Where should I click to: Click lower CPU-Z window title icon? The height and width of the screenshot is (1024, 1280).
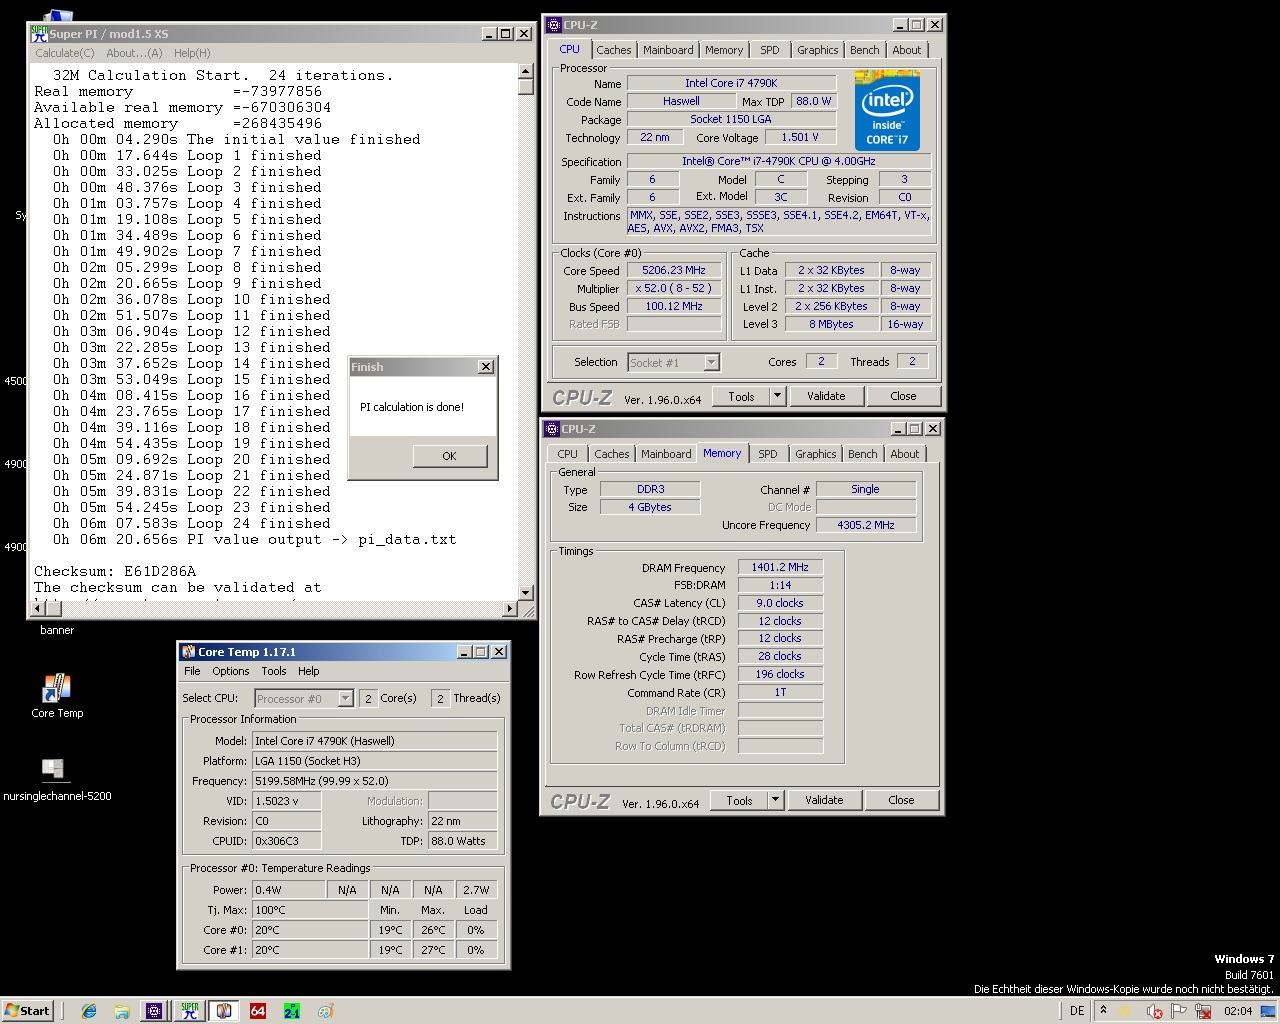pos(552,429)
